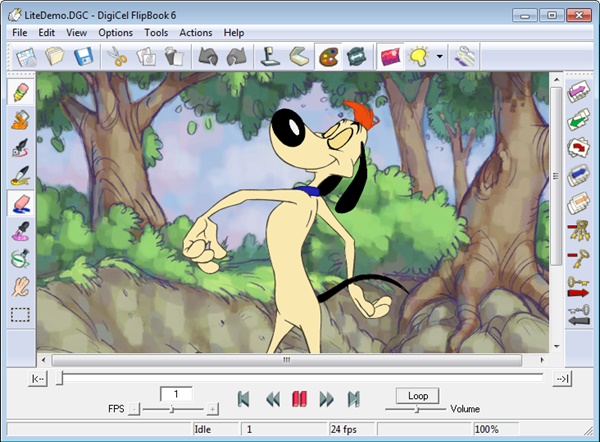Select the Pencil drawing tool
Image resolution: width=600 pixels, height=442 pixels.
19,93
